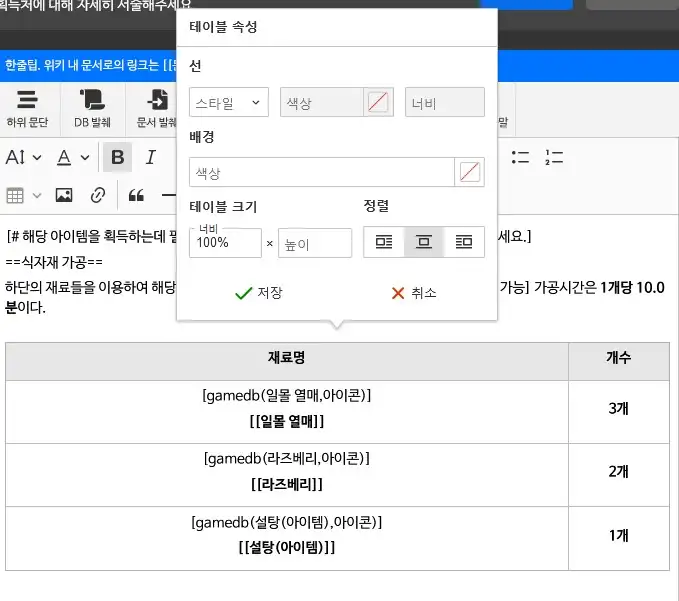Click the link insertion chain icon

98,195
